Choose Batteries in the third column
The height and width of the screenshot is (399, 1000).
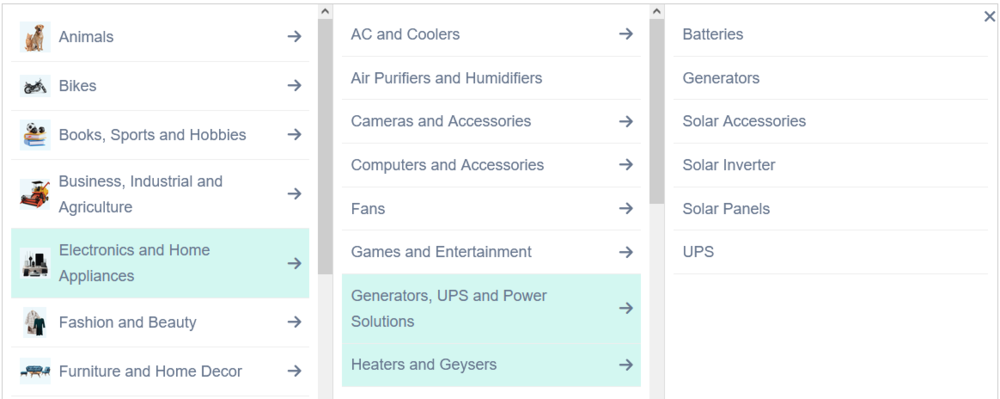[713, 34]
